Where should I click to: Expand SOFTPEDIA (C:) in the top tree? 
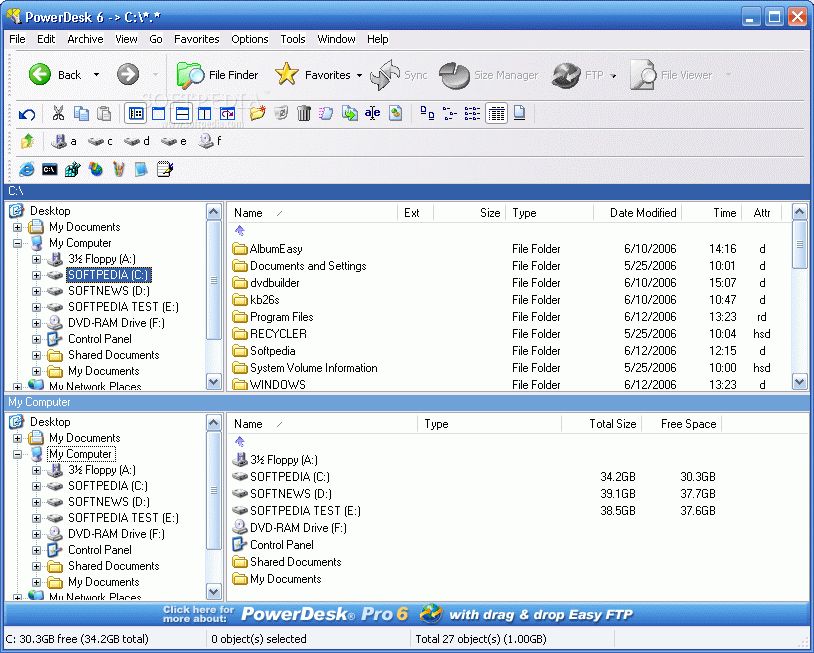tap(36, 275)
